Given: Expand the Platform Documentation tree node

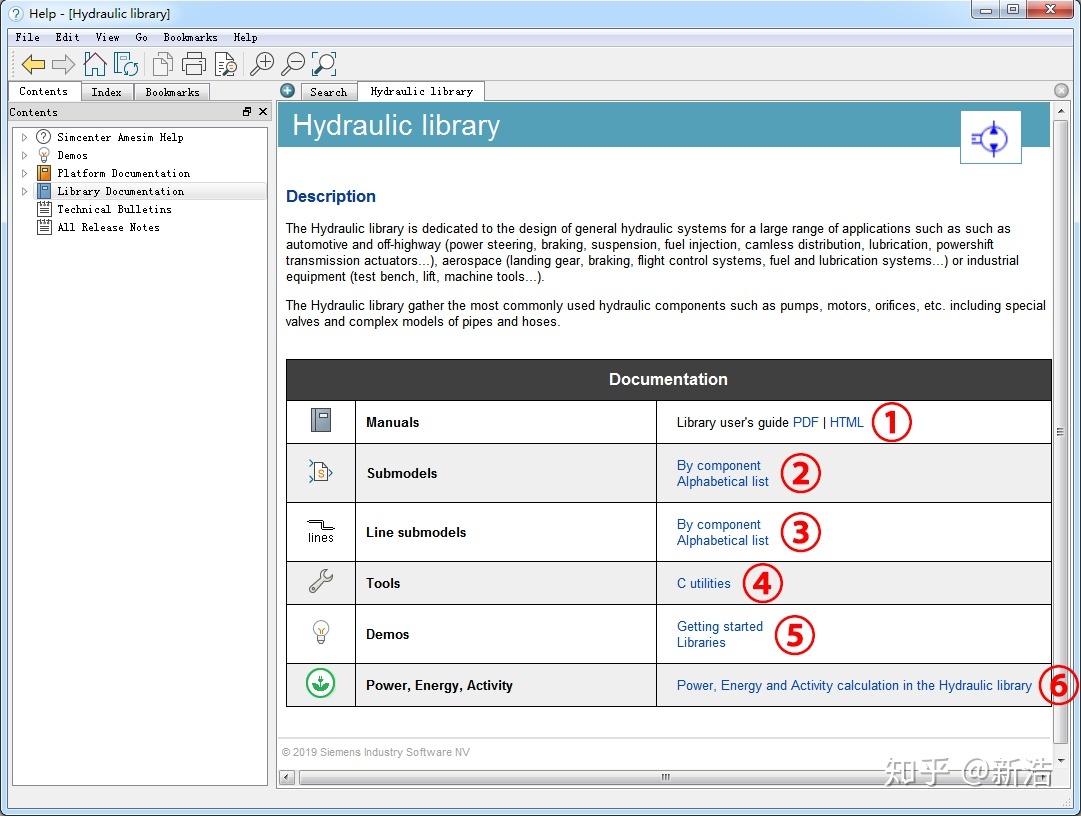Looking at the screenshot, I should 24,173.
